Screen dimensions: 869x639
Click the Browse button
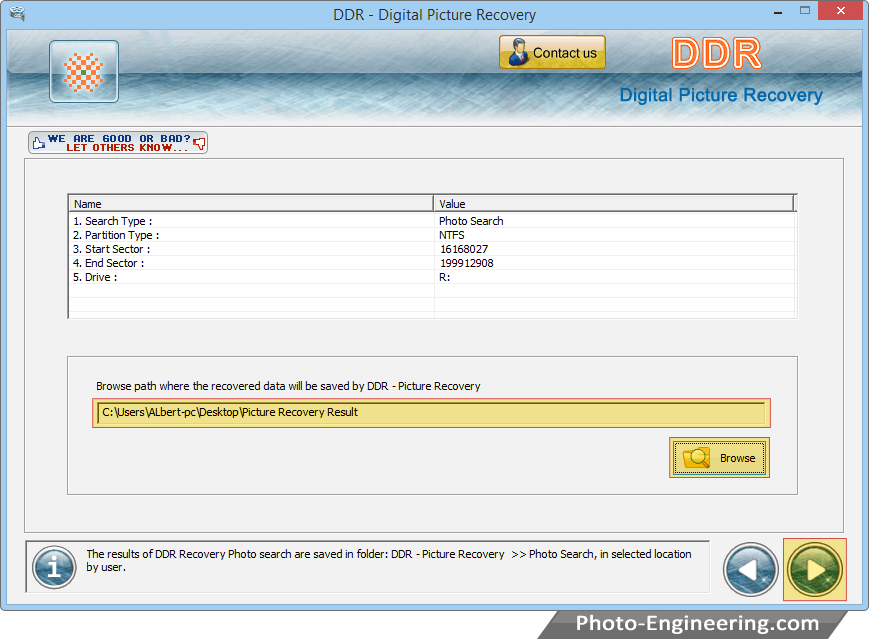pyautogui.click(x=719, y=458)
